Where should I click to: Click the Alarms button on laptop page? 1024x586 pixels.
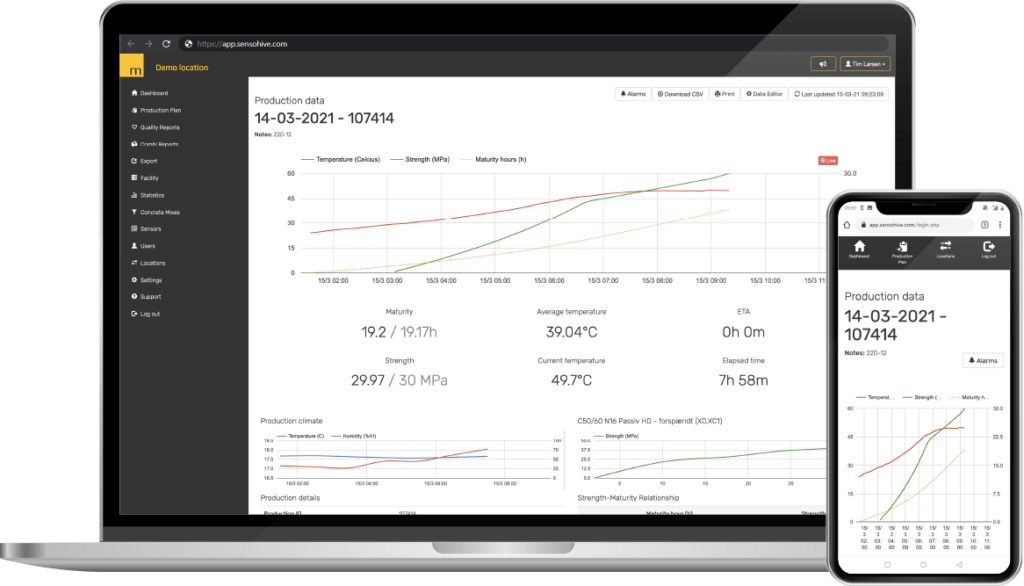633,94
